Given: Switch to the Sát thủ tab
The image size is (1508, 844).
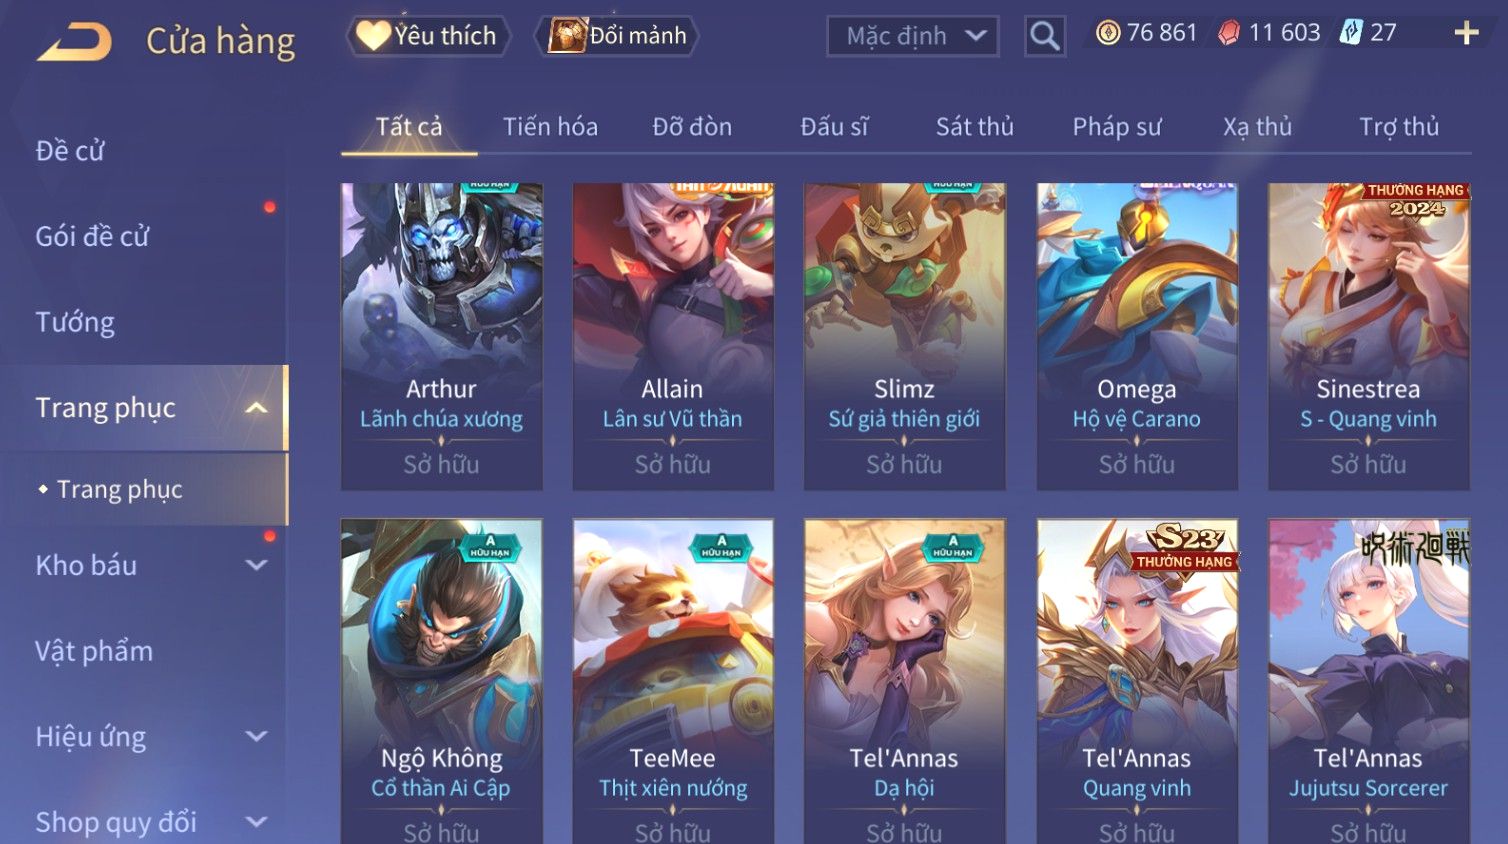Looking at the screenshot, I should coord(975,127).
